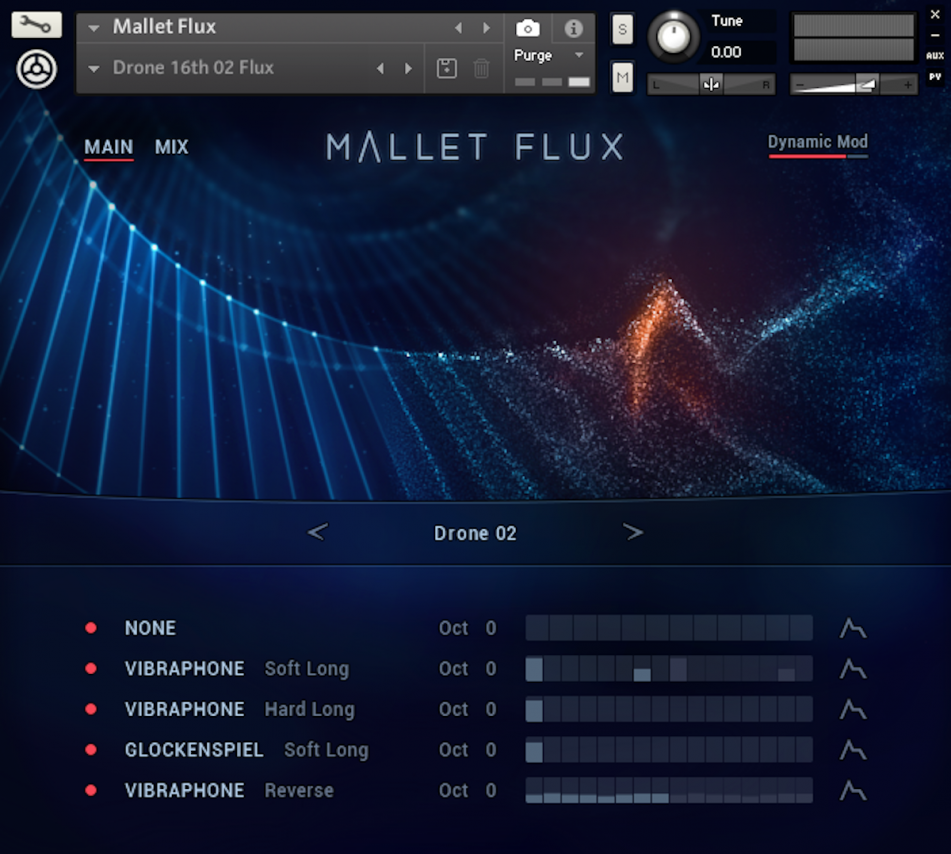
Task: Mute the Mallet Flux instrument
Action: (x=622, y=77)
